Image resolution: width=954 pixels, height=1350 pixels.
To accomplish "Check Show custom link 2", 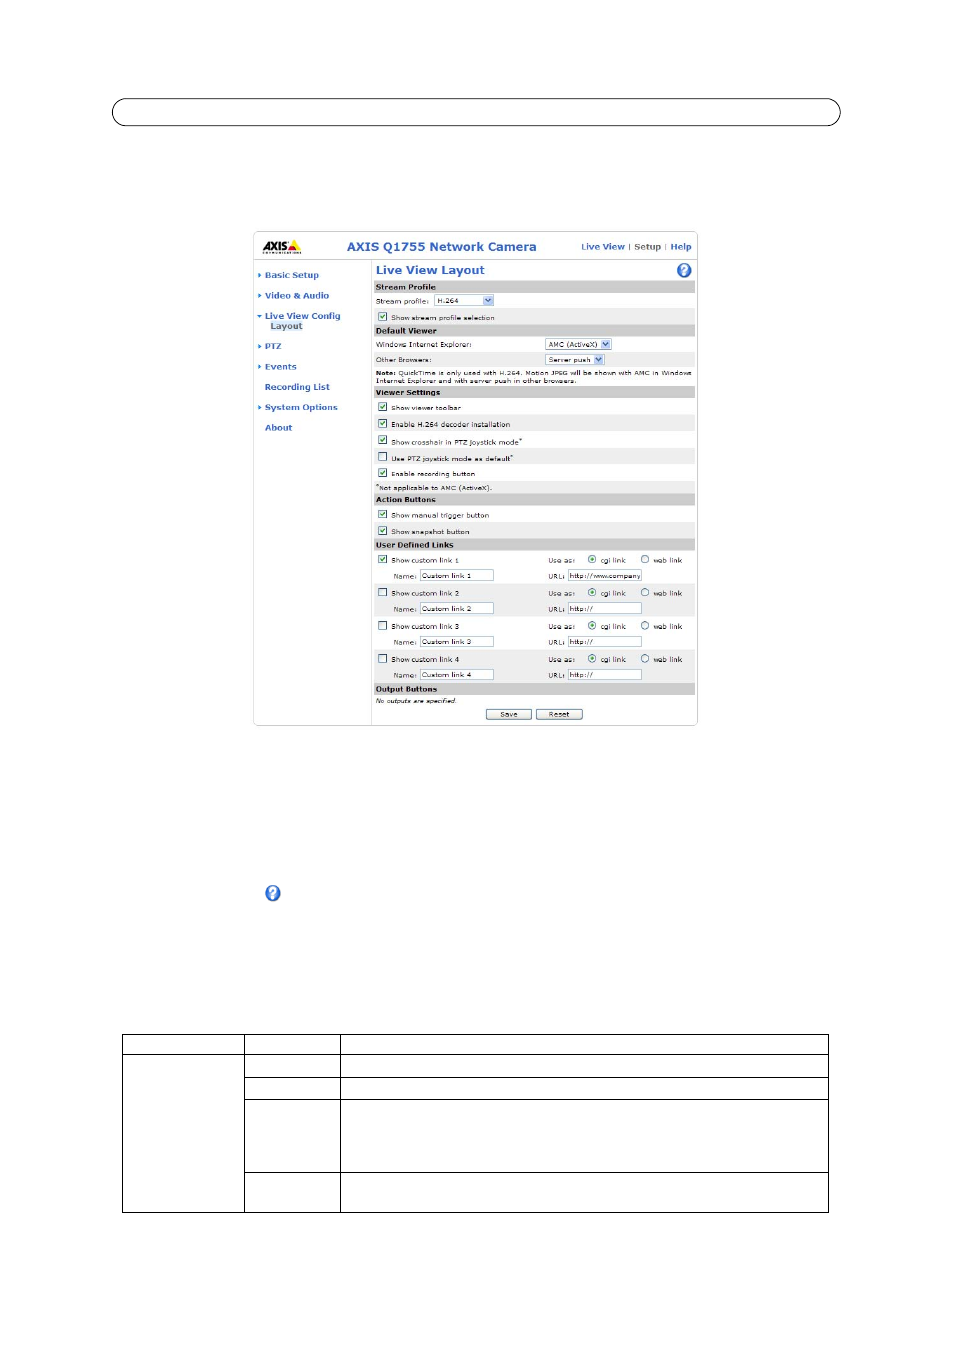I will coord(382,592).
